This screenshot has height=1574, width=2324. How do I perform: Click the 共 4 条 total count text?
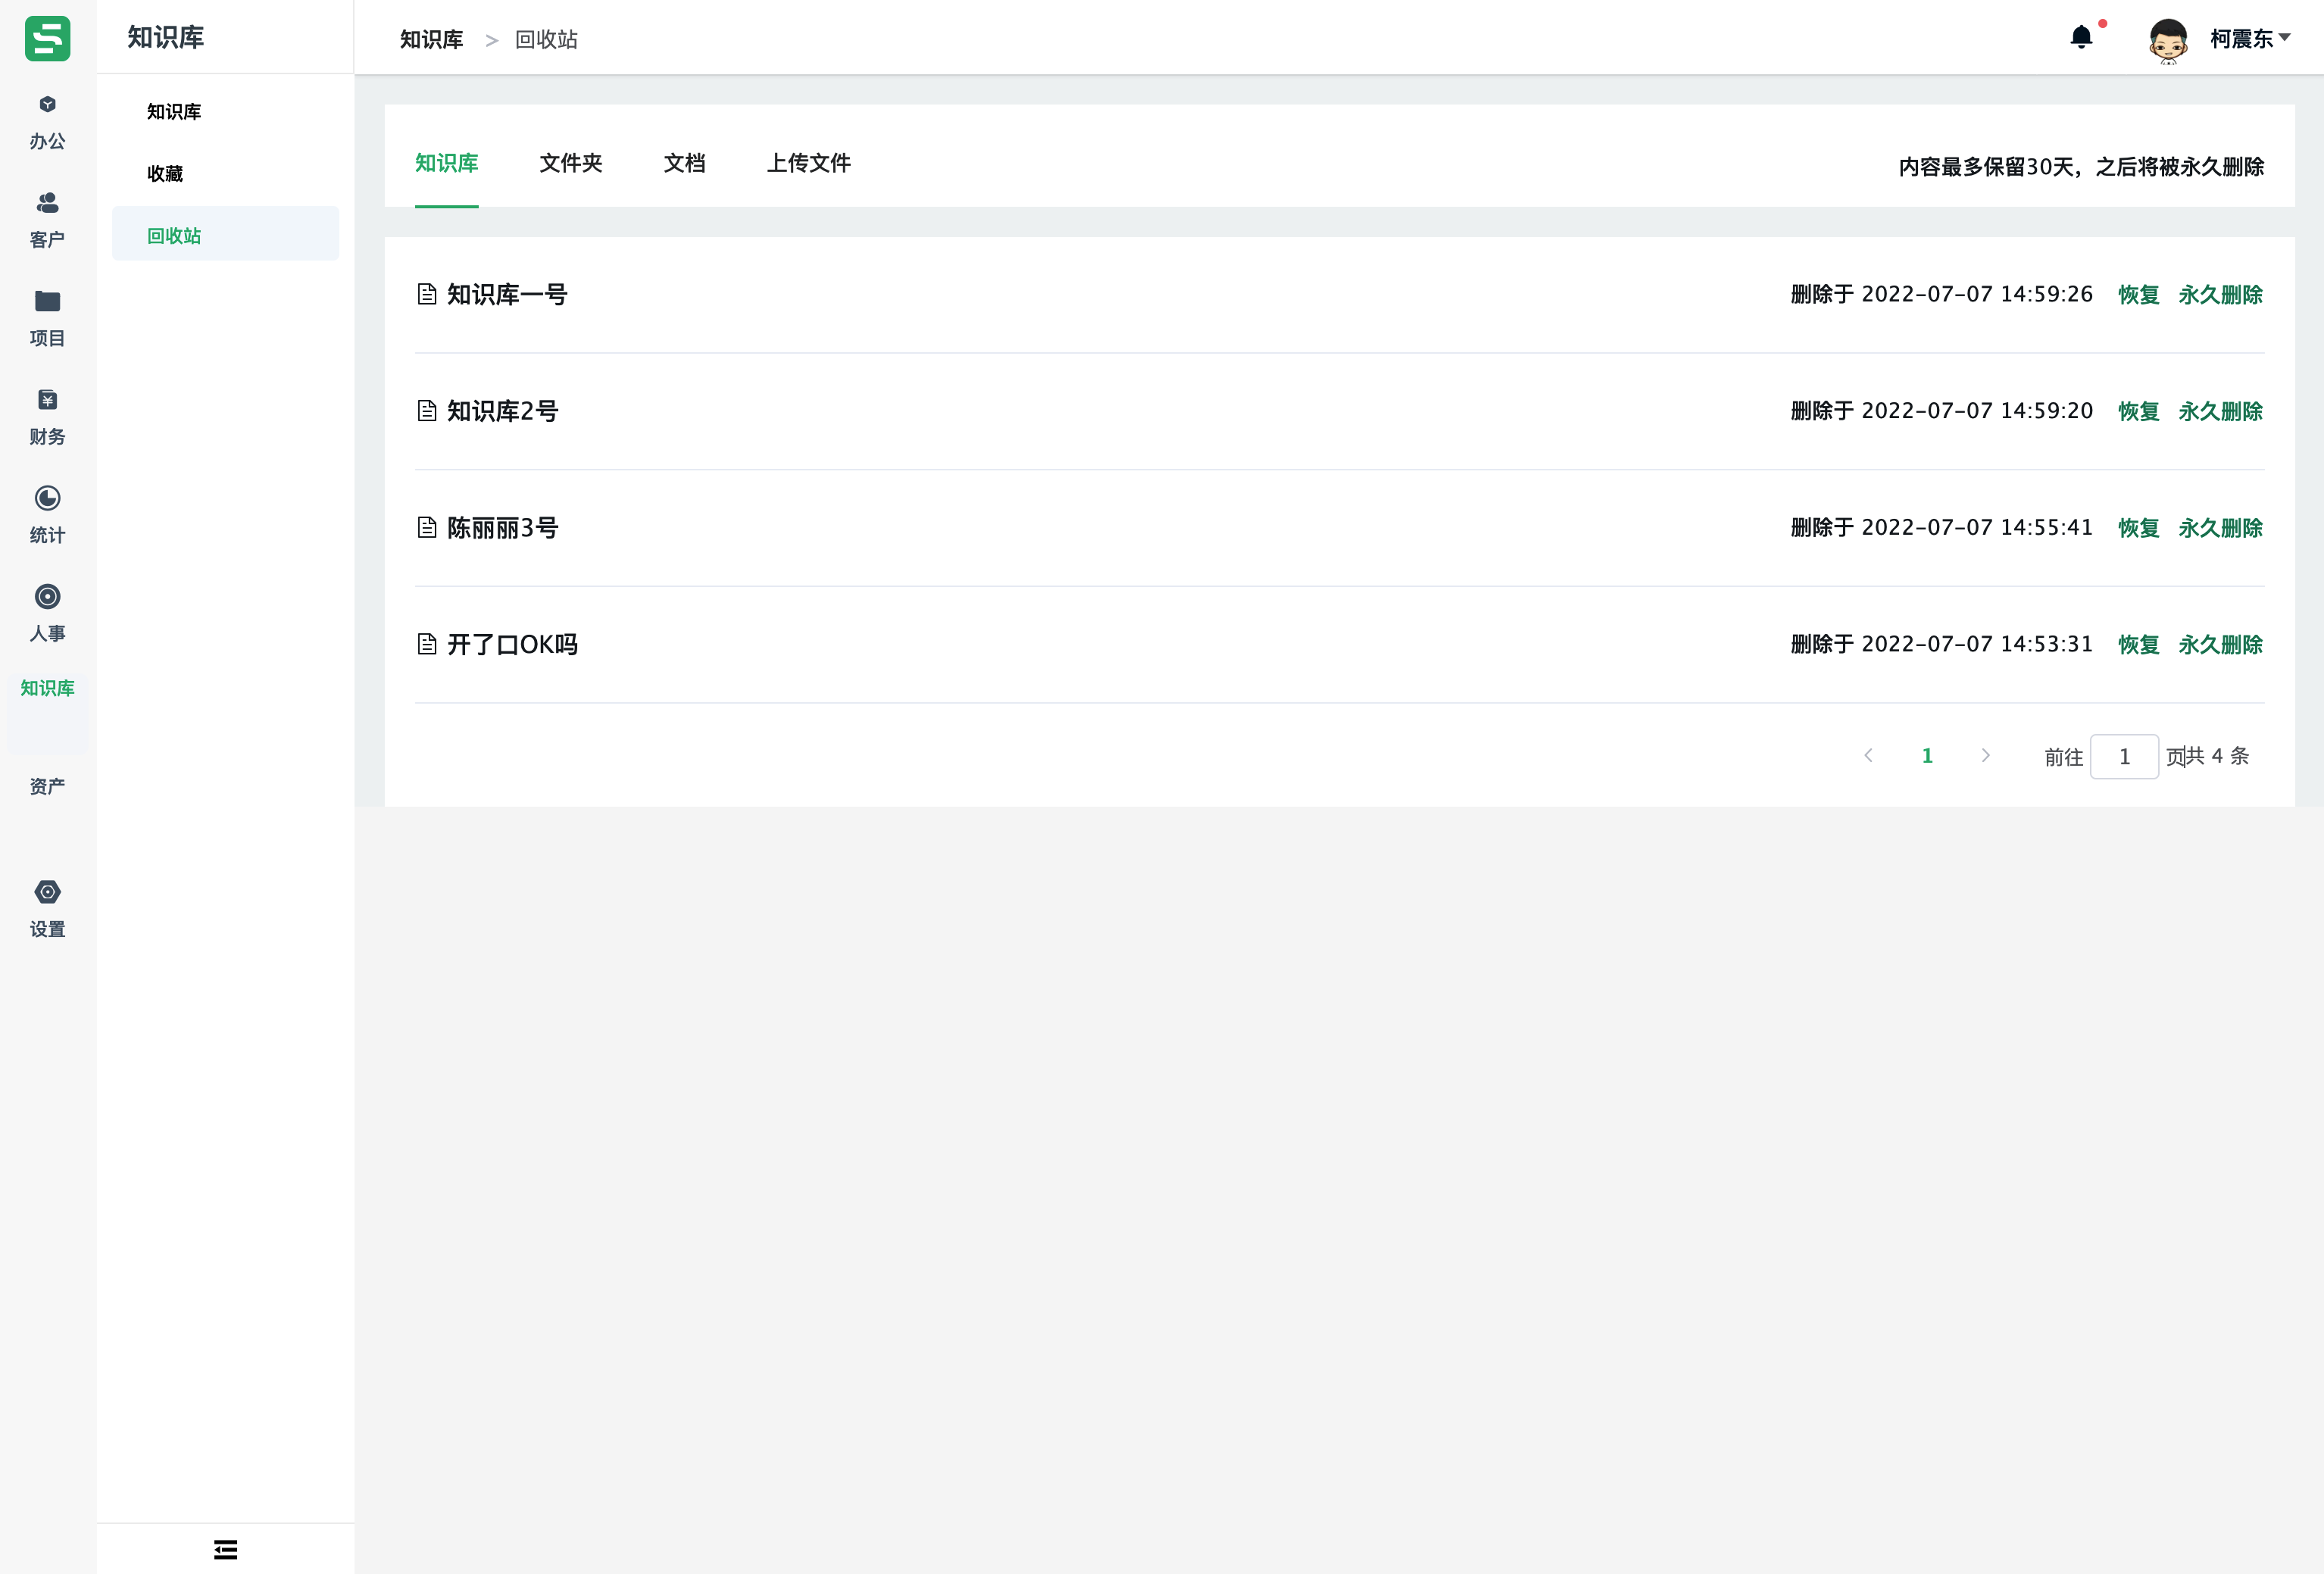coord(2217,756)
